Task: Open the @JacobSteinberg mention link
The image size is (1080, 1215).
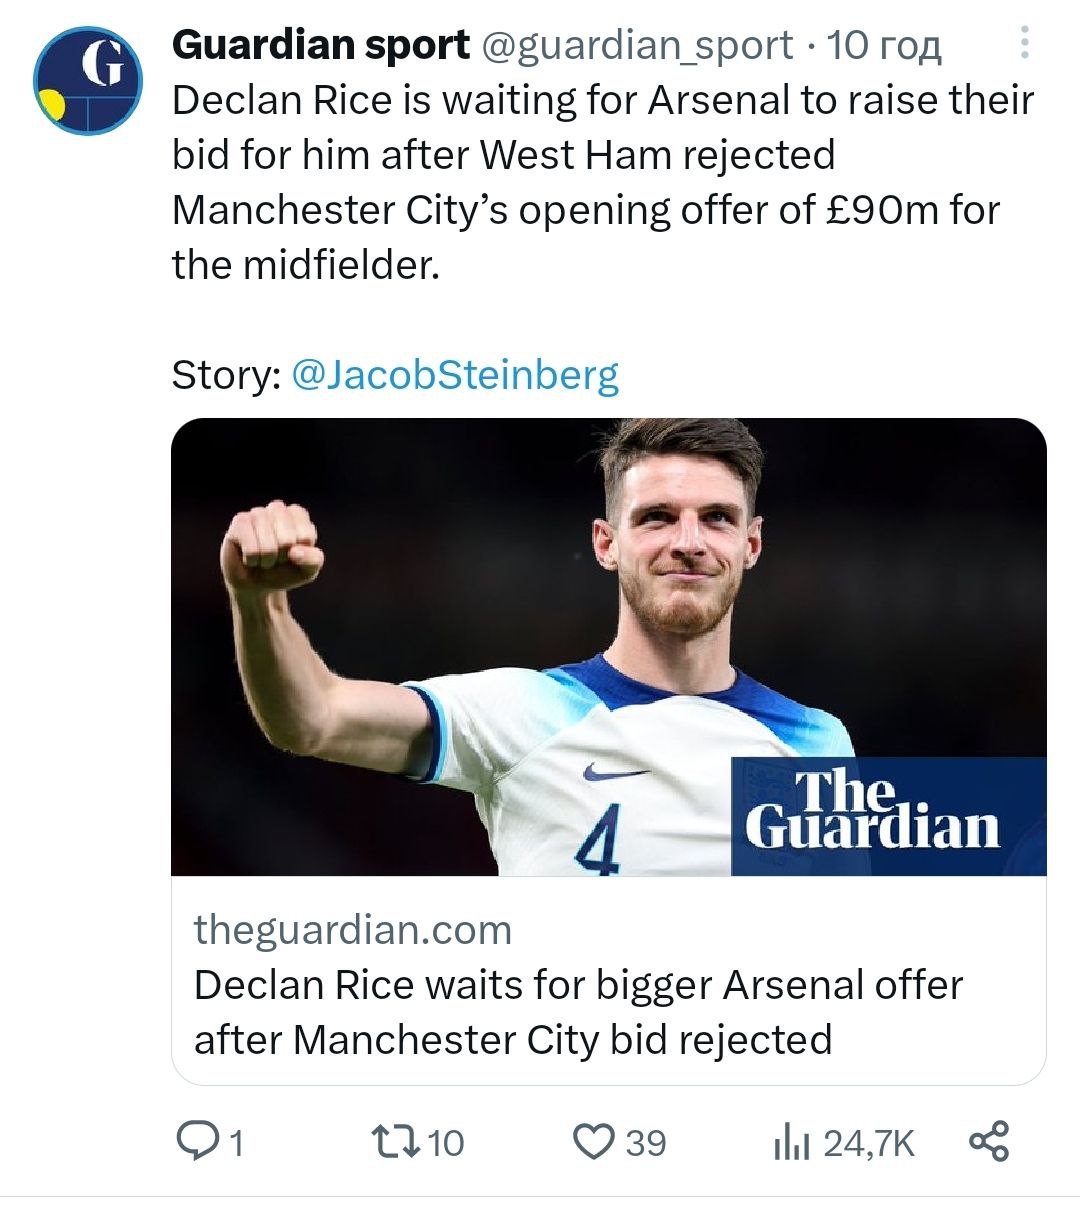Action: click(455, 375)
